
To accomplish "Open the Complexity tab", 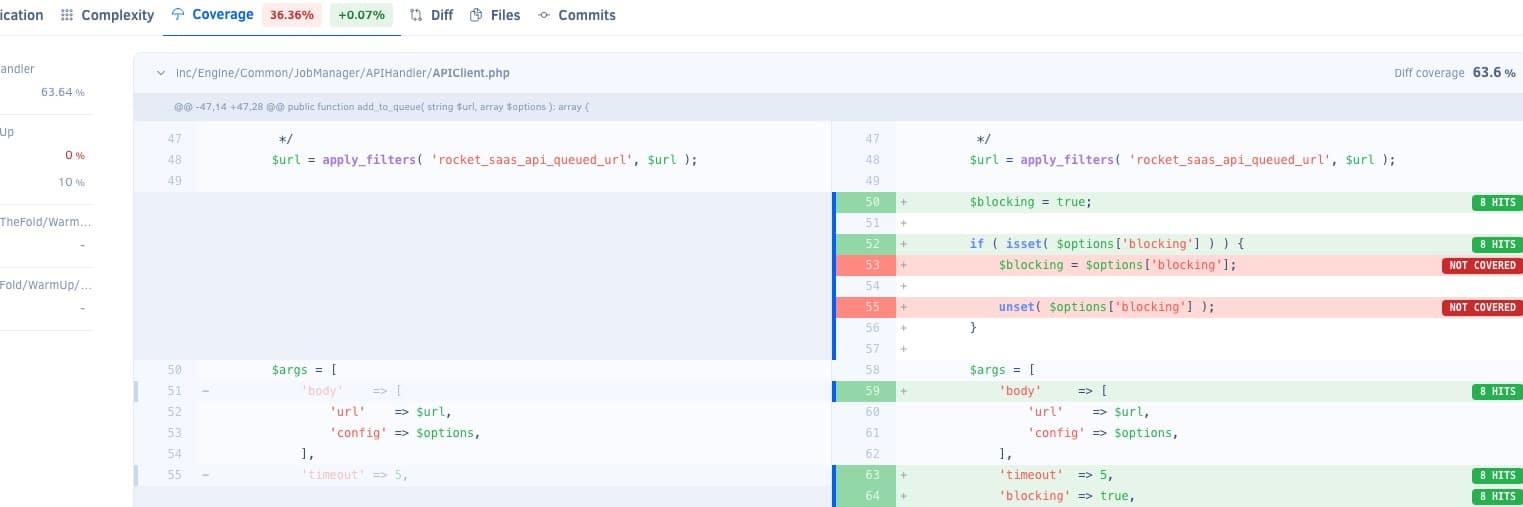I will (x=117, y=15).
